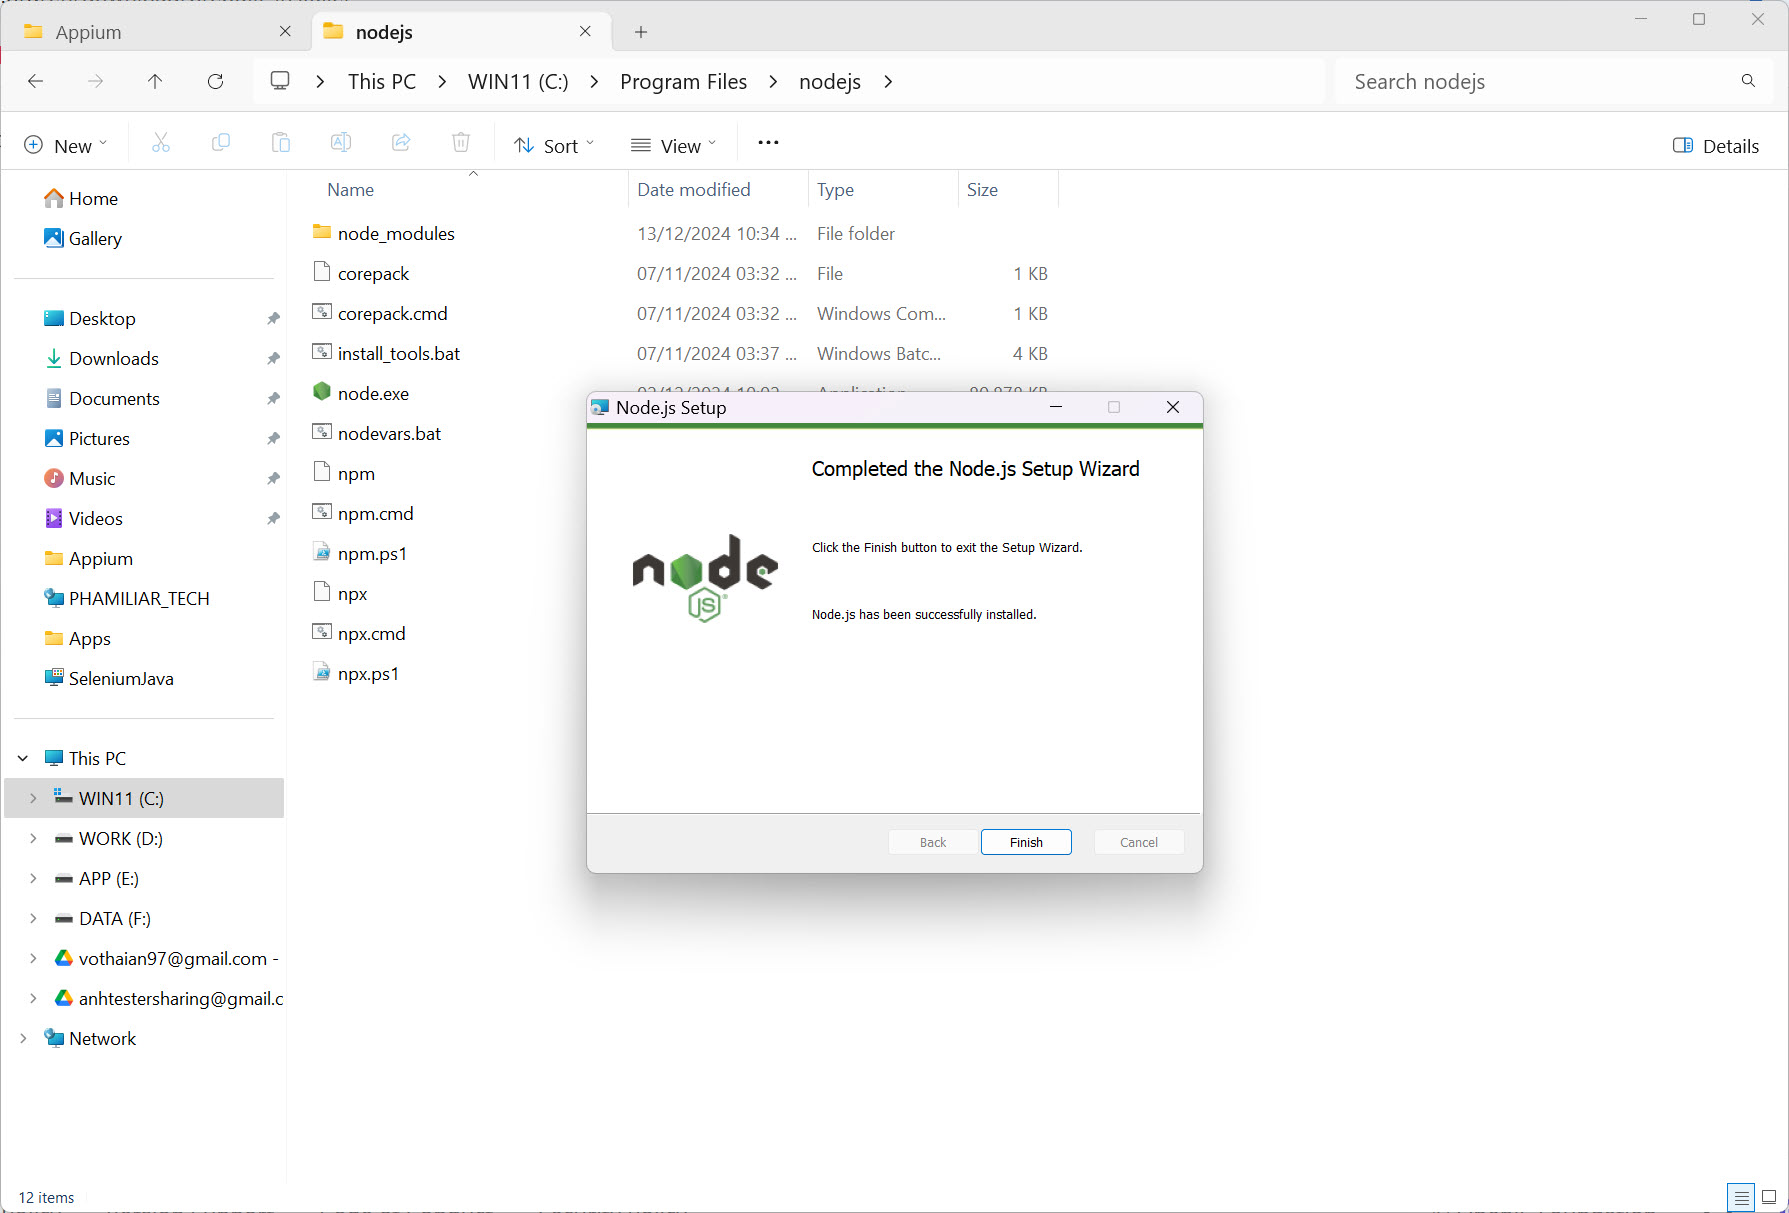
Task: Collapse the This PC tree node
Action: pos(23,759)
